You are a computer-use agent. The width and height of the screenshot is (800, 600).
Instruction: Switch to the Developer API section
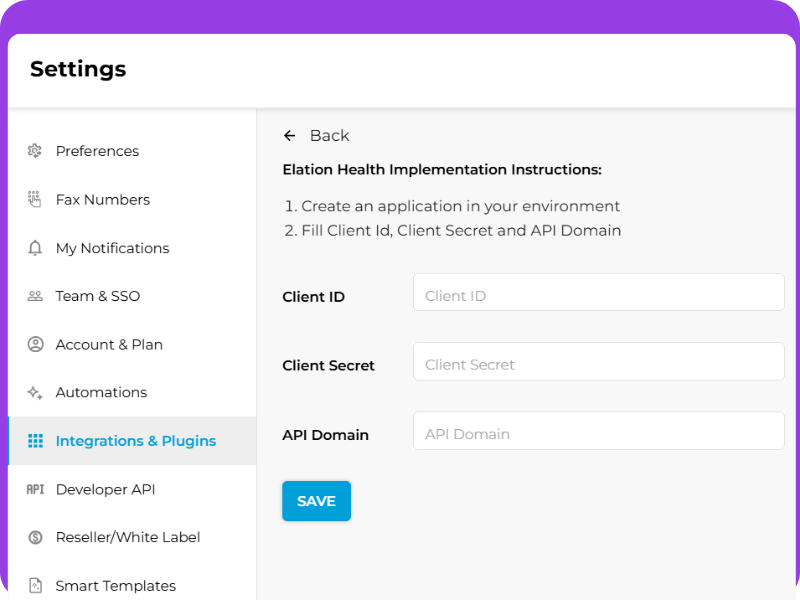pyautogui.click(x=105, y=489)
